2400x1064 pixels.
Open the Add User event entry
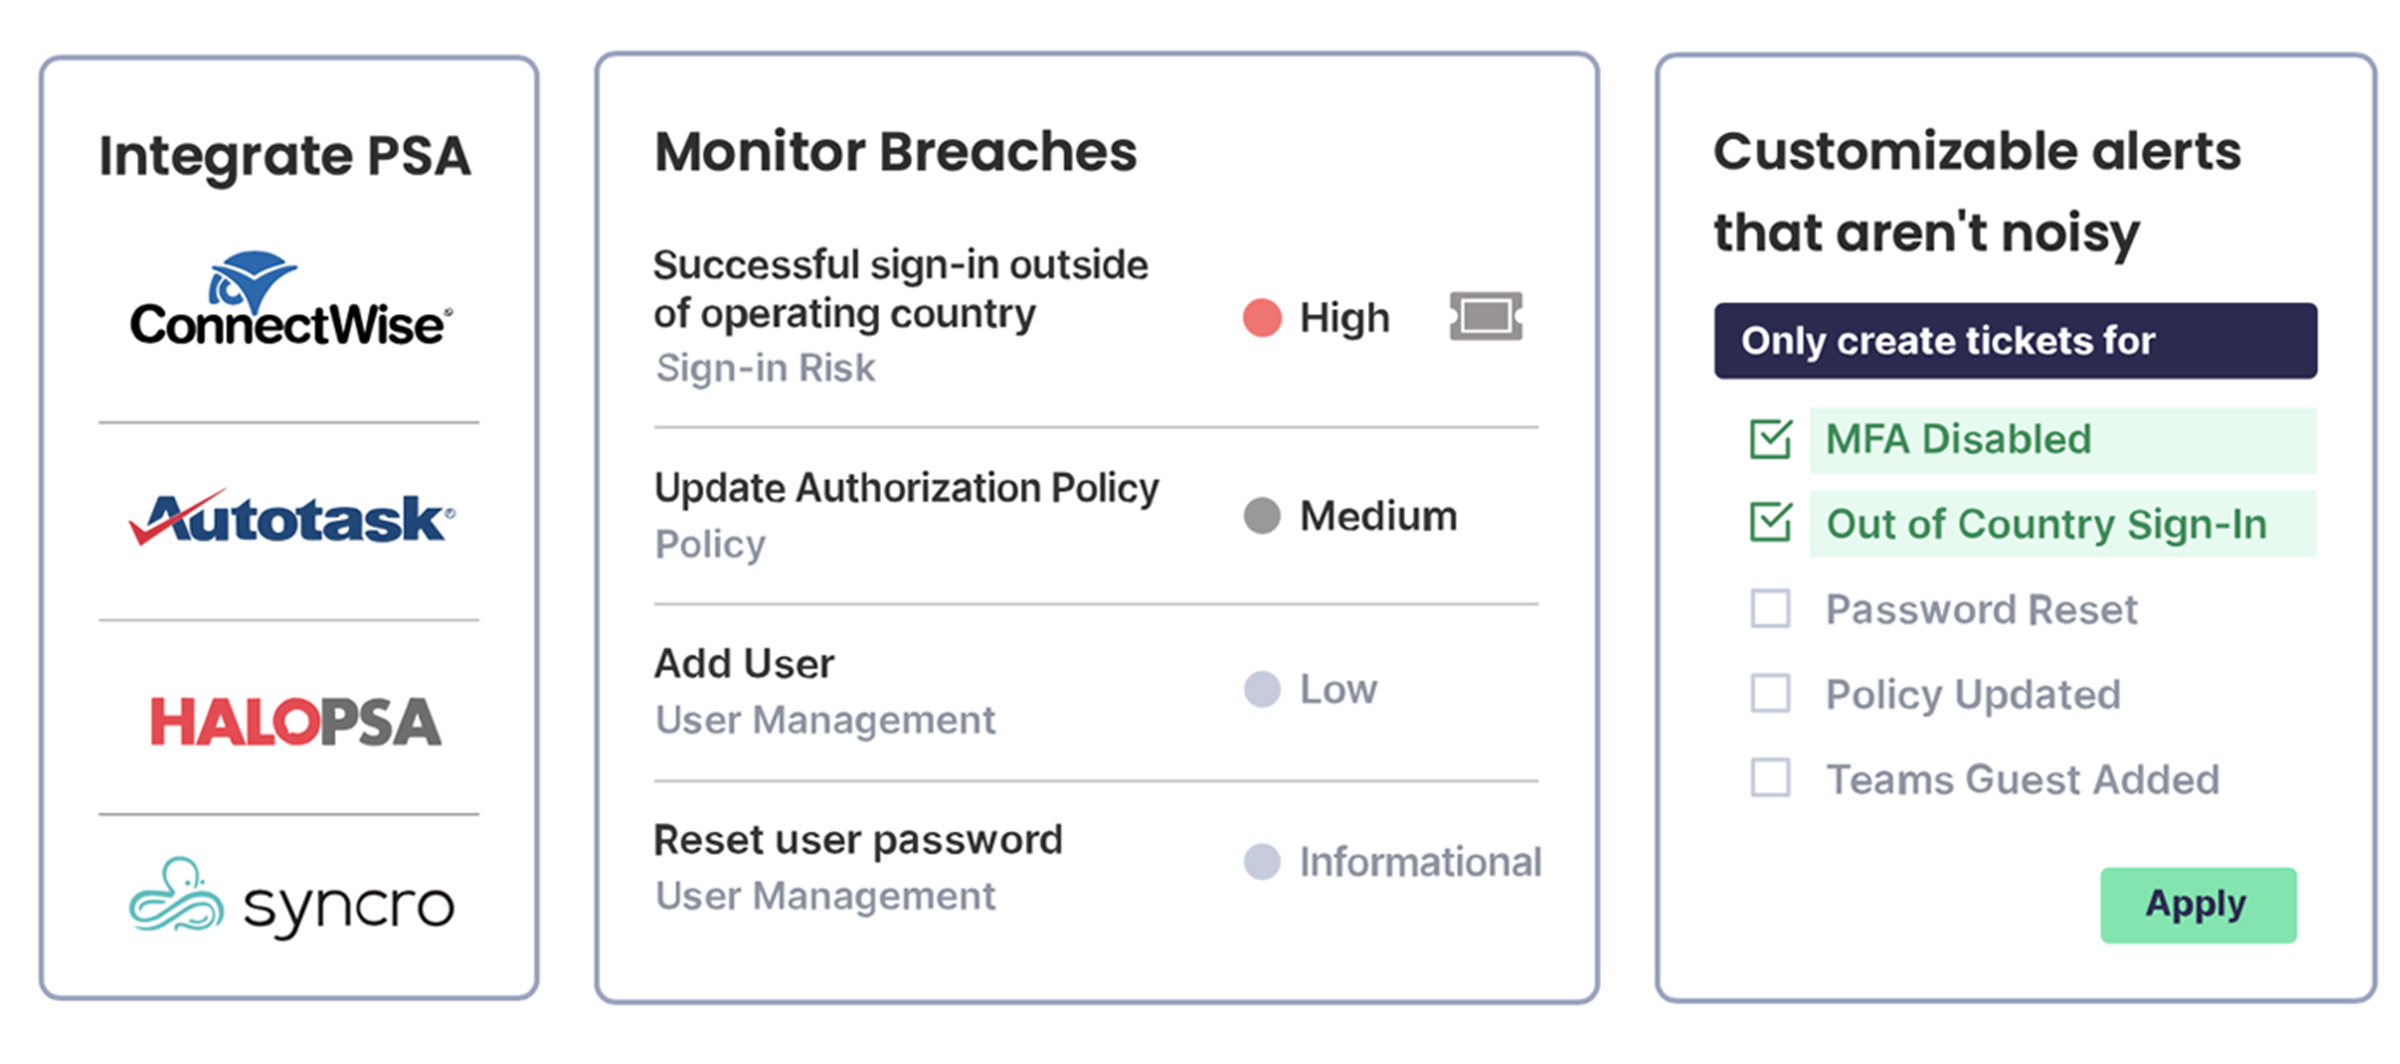[744, 664]
